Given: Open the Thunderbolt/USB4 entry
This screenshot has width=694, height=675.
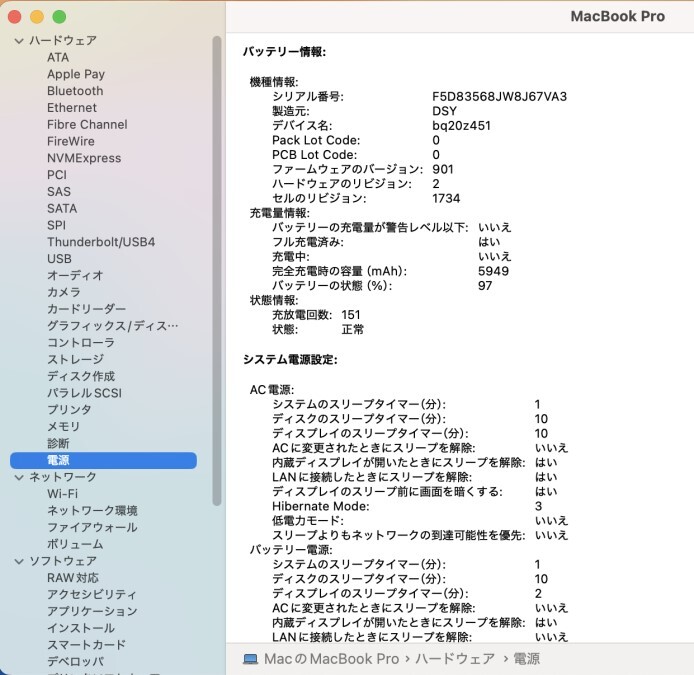Looking at the screenshot, I should pos(101,243).
